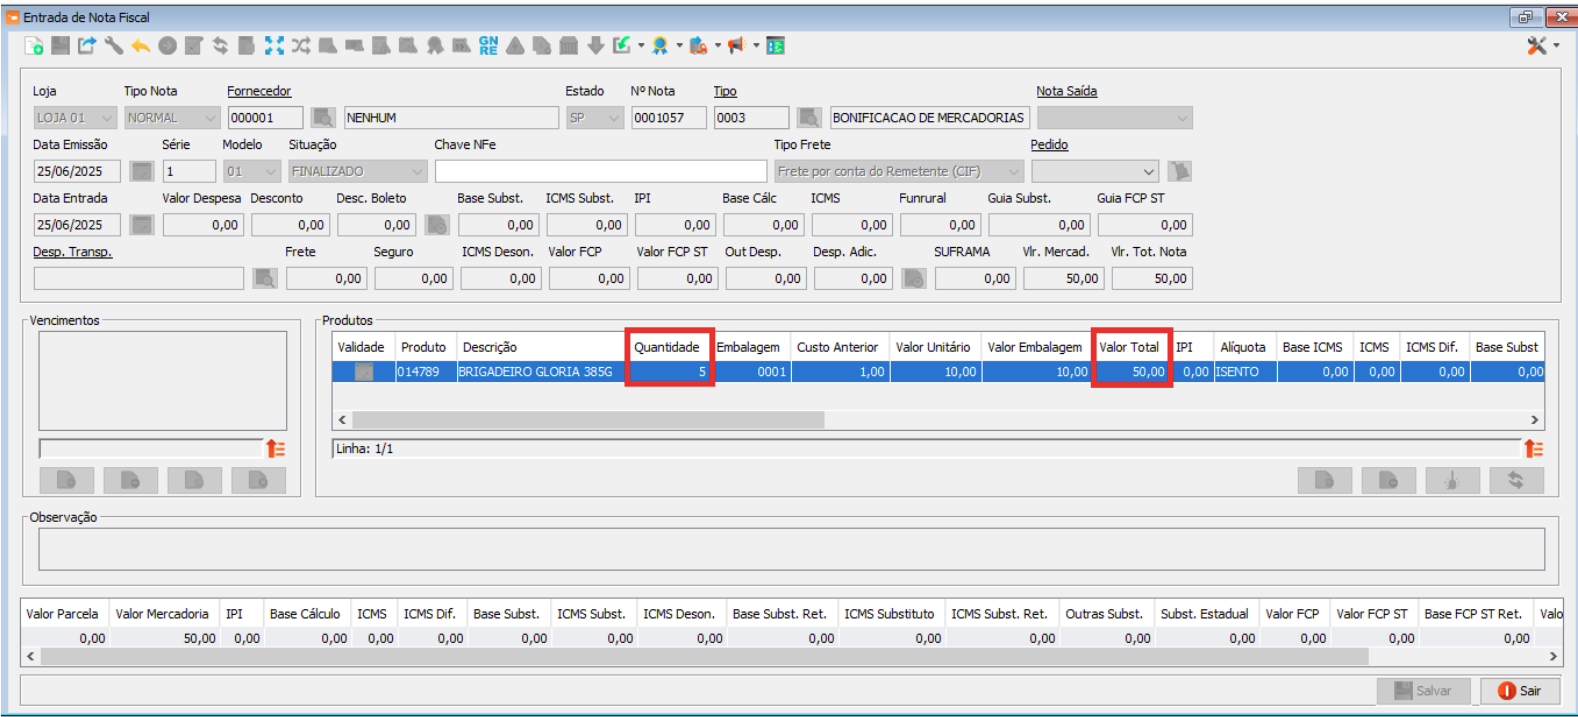Click the Produtos table horizontal scrollbar

coord(588,420)
